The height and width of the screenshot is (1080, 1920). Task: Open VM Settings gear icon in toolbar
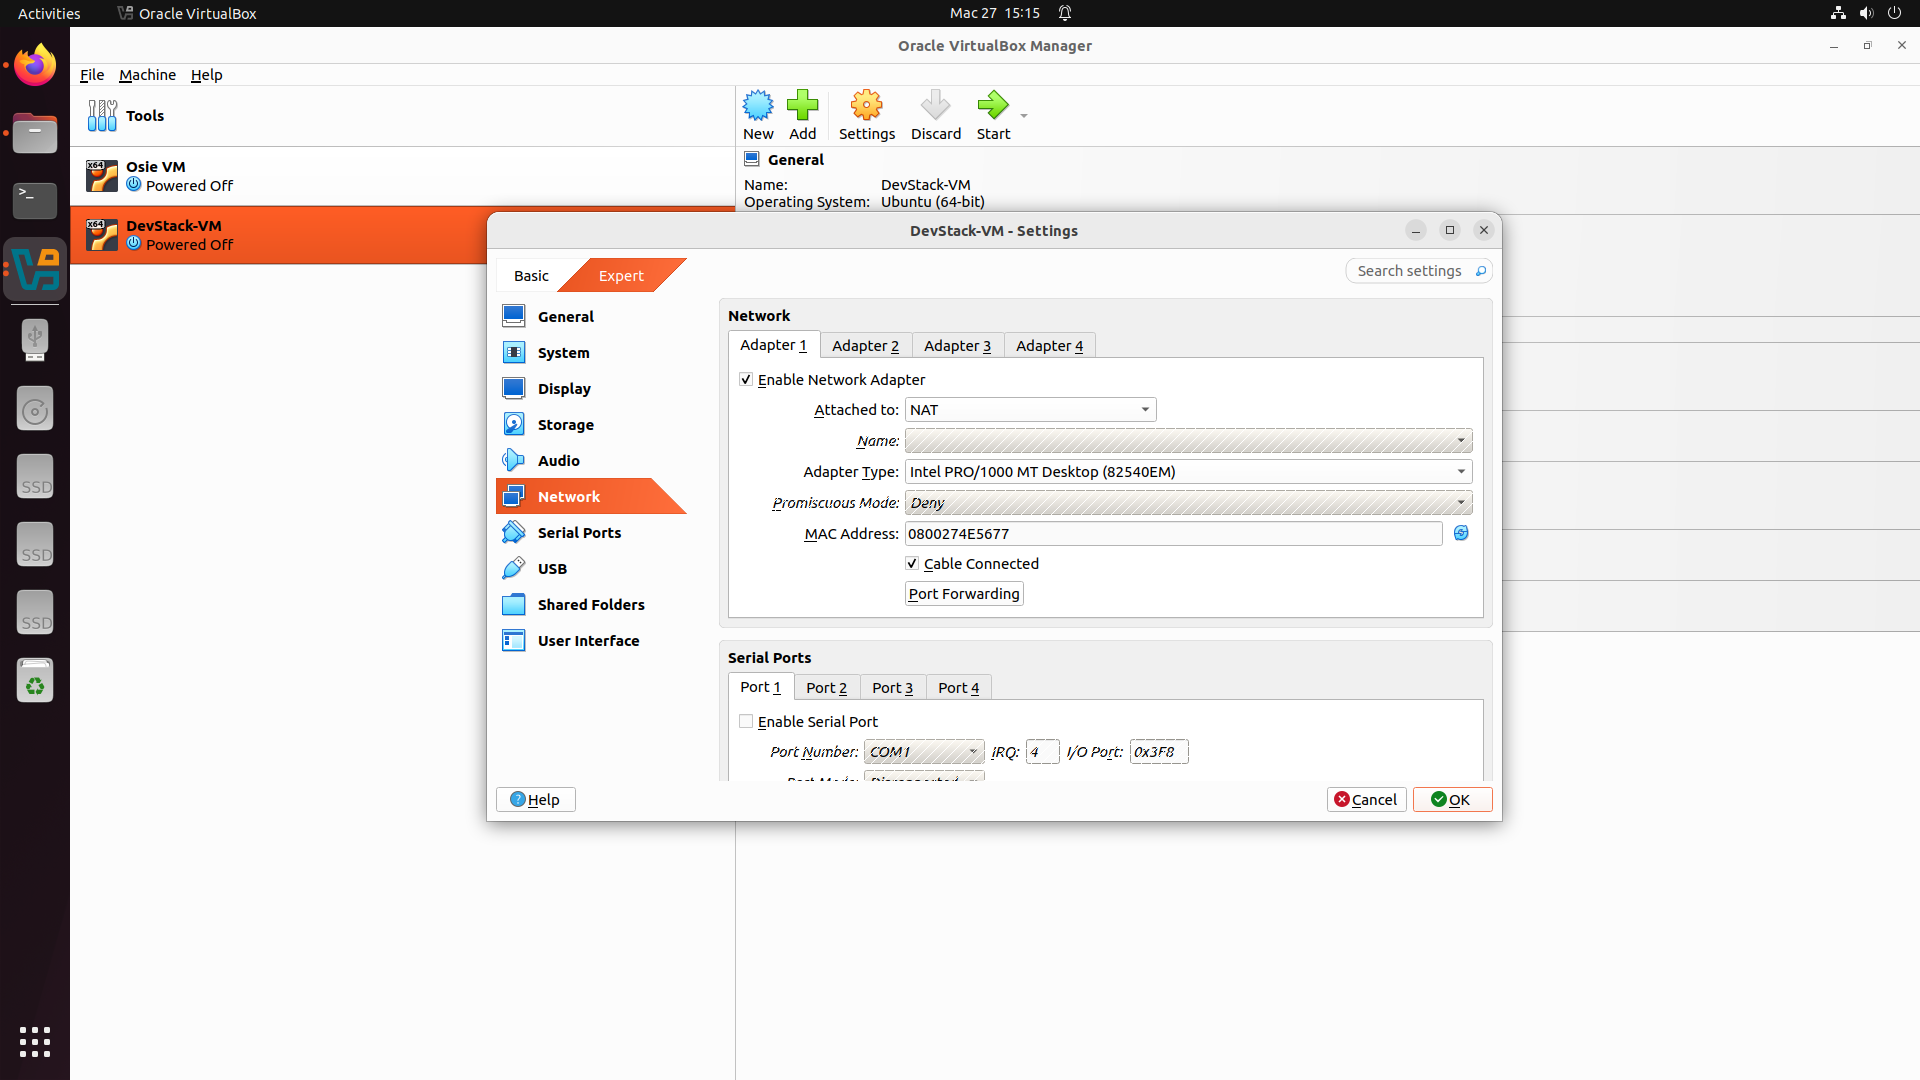(866, 105)
